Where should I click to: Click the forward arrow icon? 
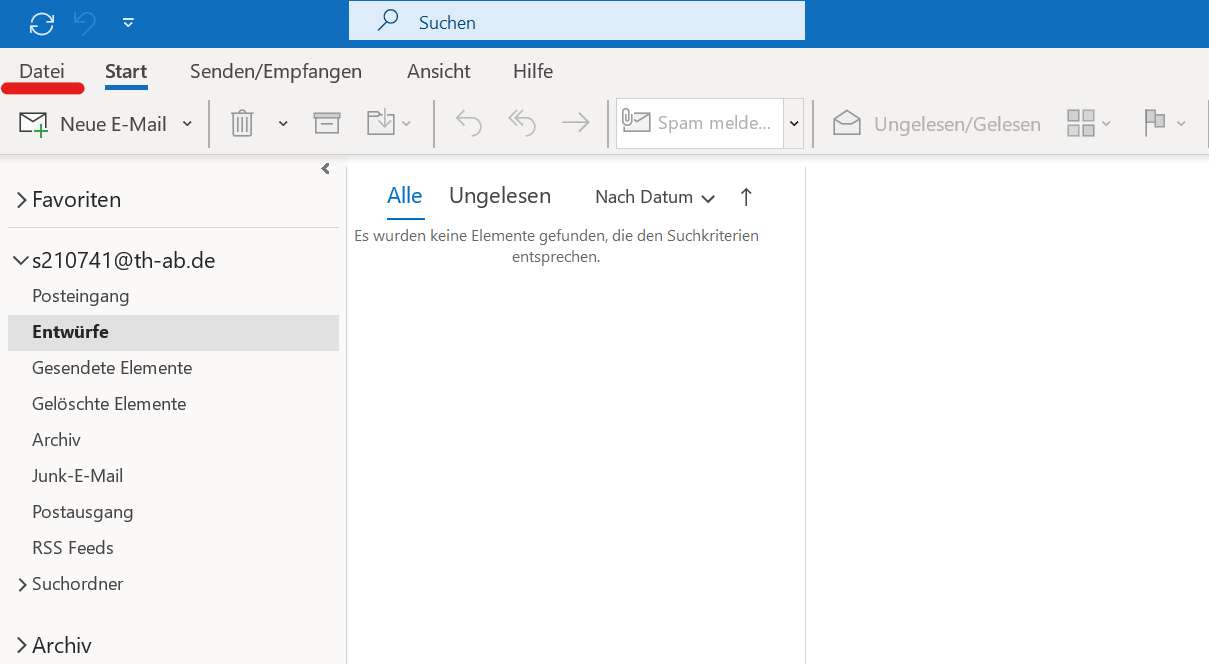[575, 123]
